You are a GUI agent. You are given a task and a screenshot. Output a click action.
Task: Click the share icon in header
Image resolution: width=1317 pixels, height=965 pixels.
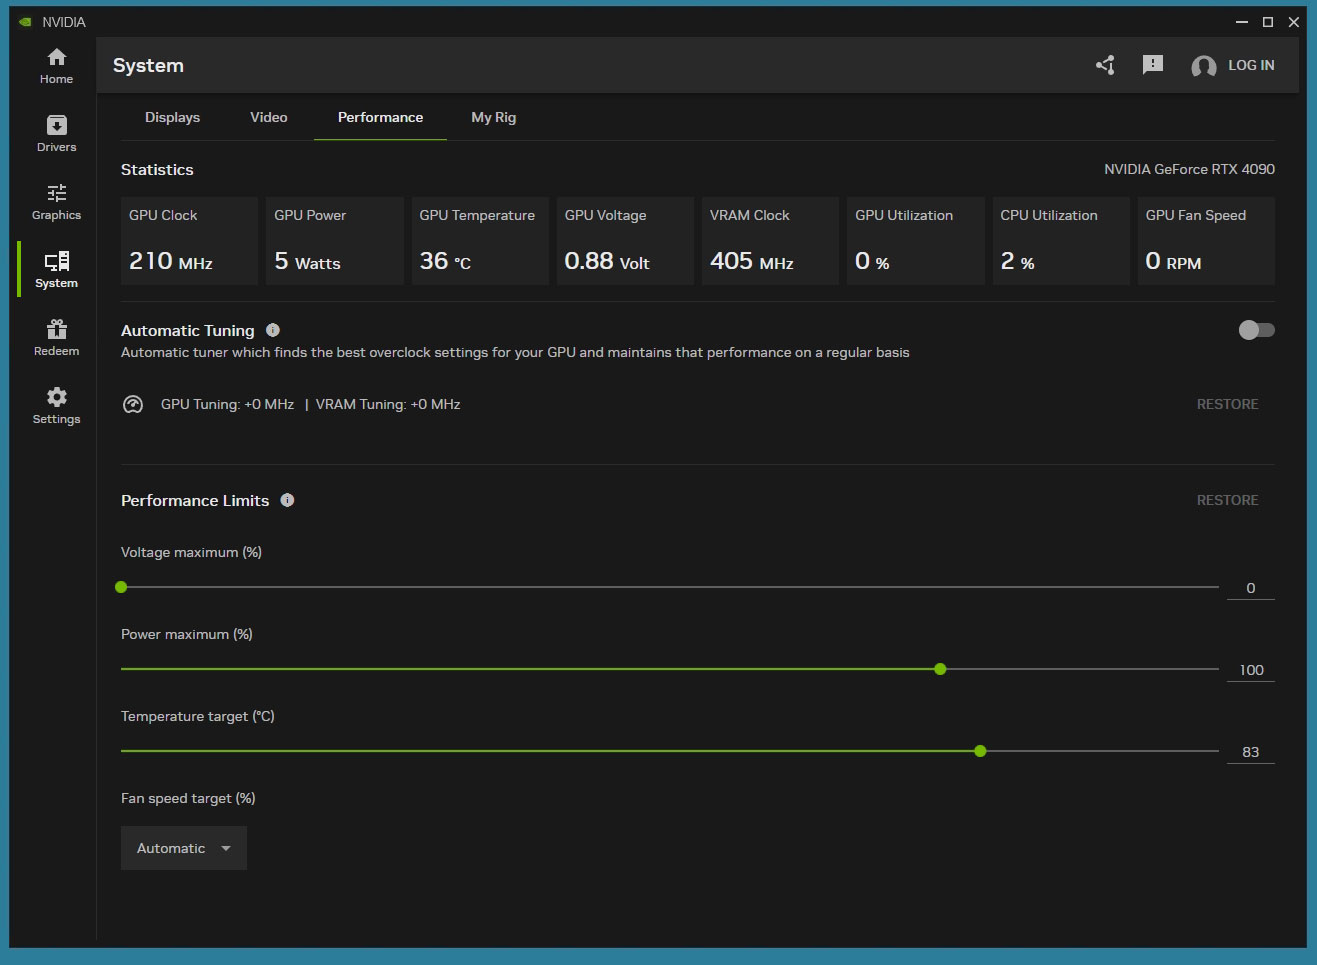point(1105,65)
